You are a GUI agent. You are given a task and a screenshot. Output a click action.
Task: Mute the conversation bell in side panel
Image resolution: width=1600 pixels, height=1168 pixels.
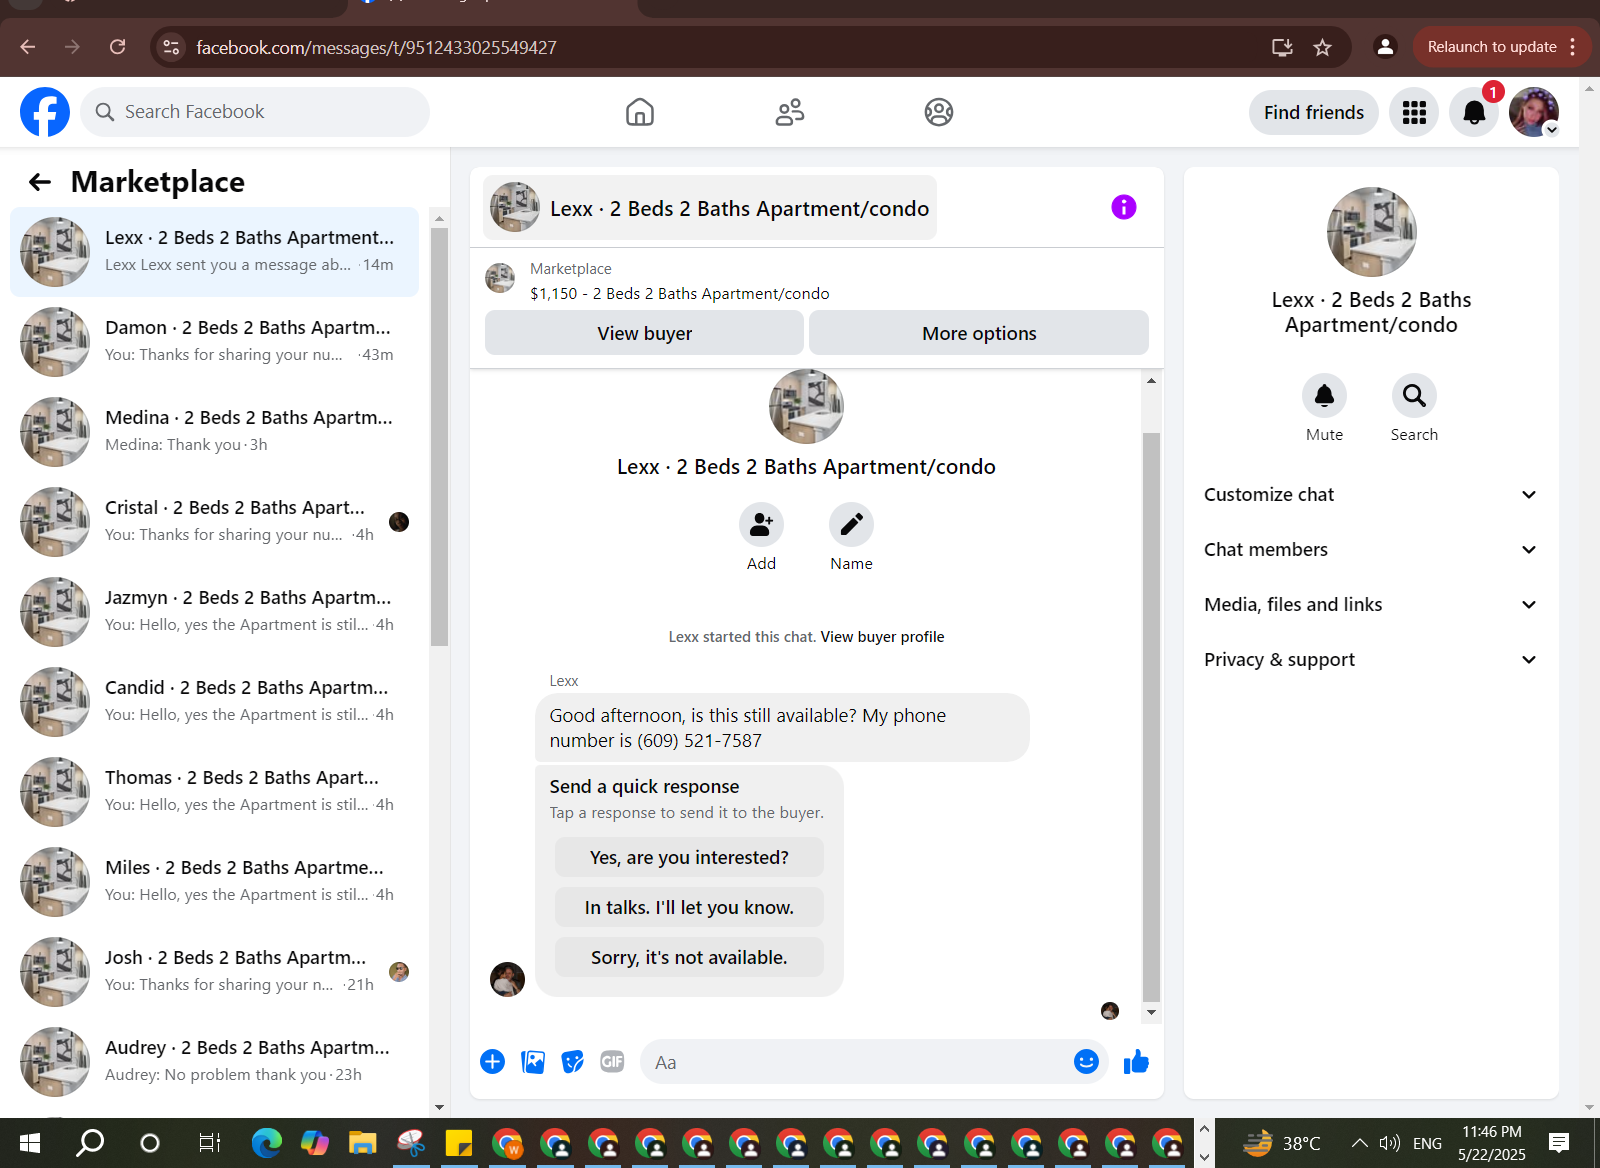click(1324, 396)
